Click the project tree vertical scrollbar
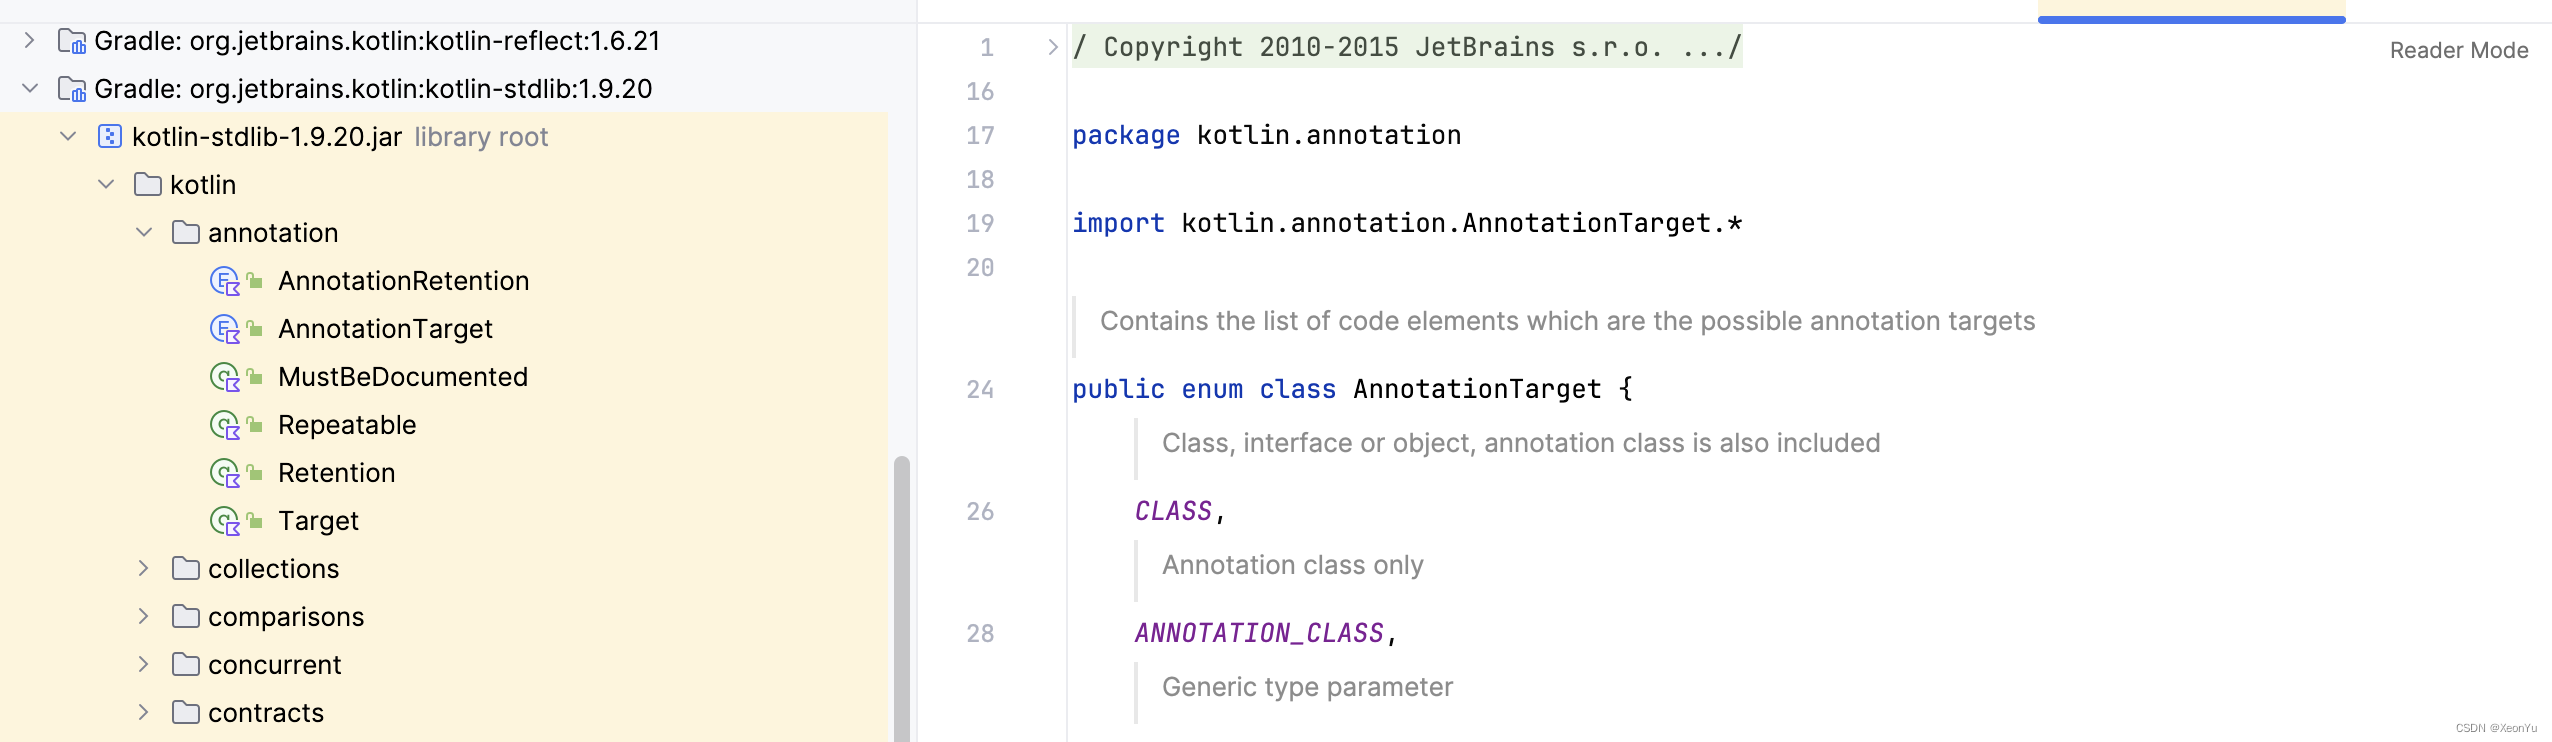 902,598
